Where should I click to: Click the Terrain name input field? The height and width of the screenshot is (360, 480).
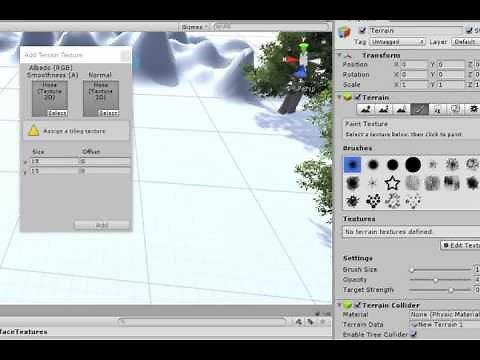coord(416,30)
